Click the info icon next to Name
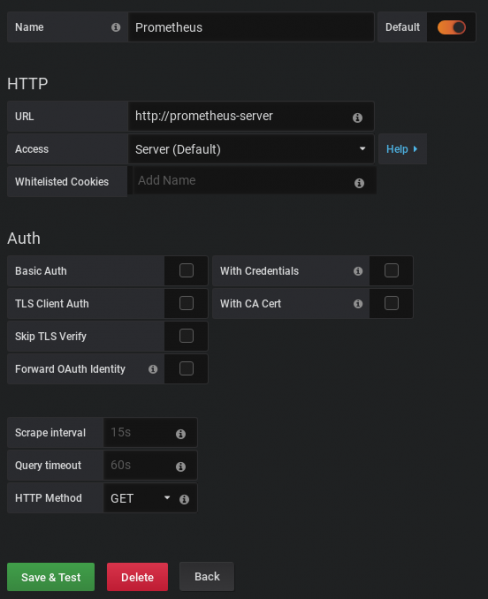Screen dimensions: 488x599 116,28
